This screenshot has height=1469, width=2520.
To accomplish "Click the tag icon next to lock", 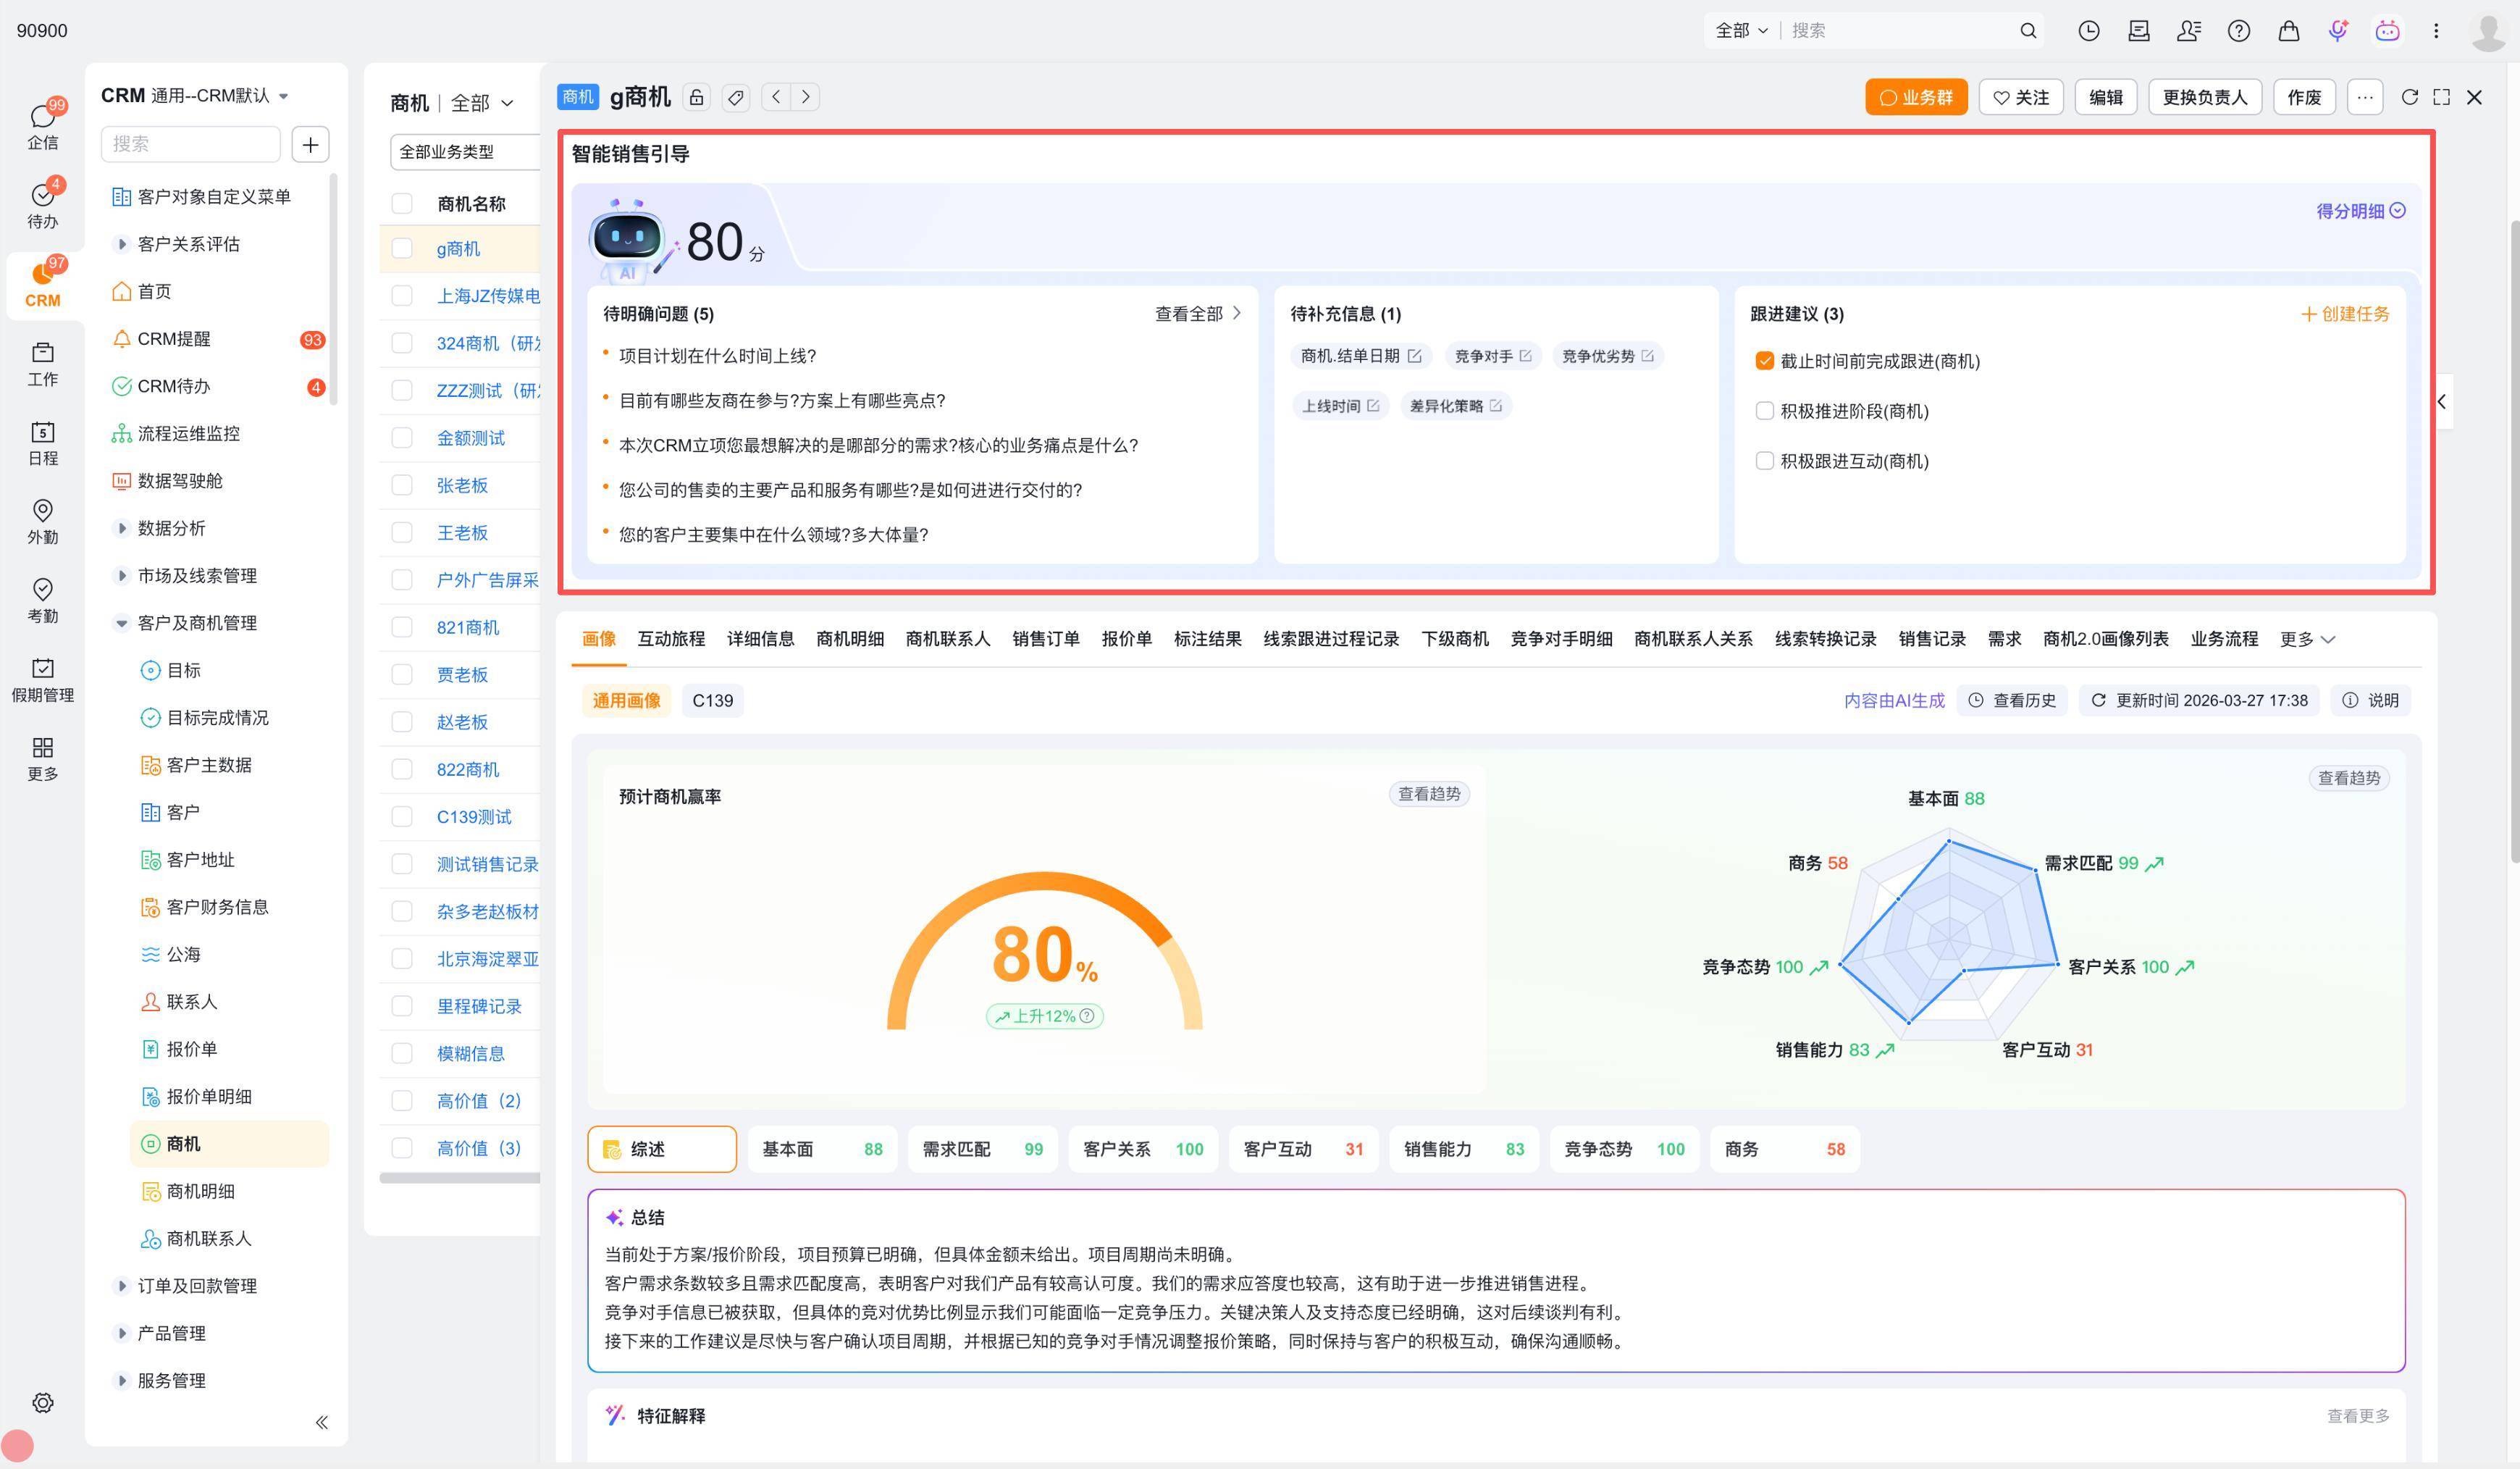I will [736, 97].
